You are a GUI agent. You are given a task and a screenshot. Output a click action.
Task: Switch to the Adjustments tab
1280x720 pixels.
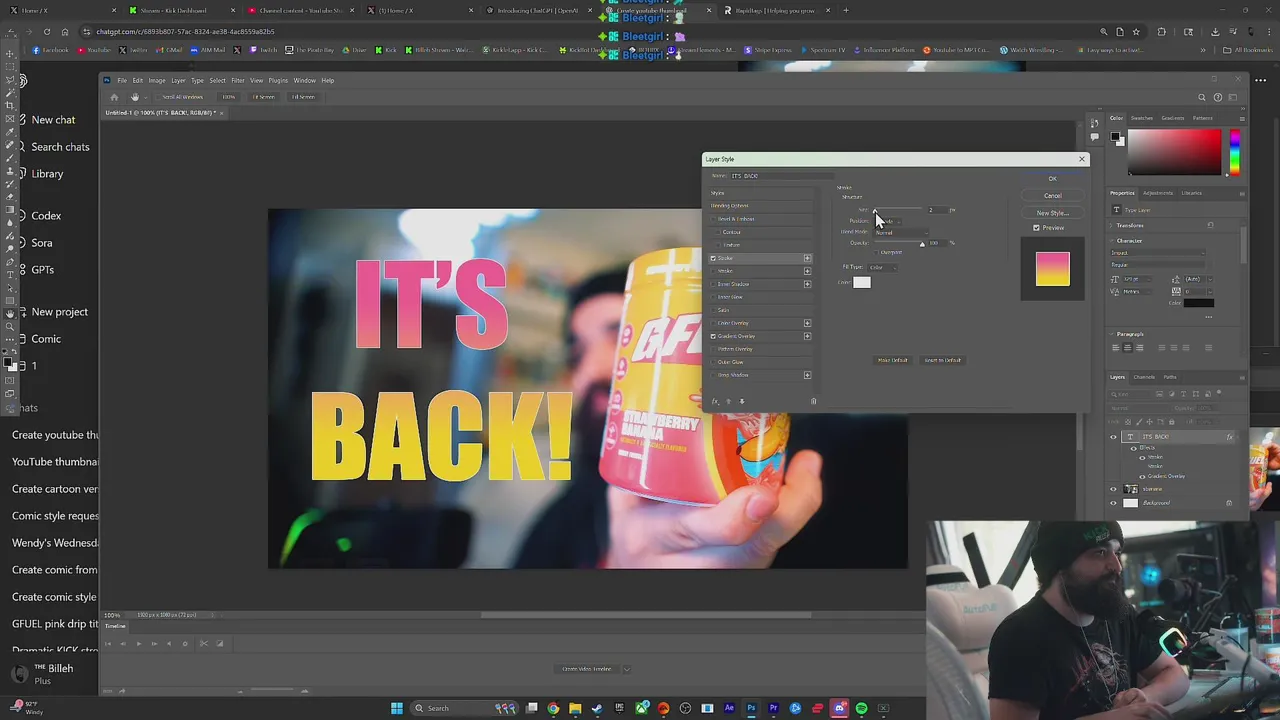click(1158, 193)
